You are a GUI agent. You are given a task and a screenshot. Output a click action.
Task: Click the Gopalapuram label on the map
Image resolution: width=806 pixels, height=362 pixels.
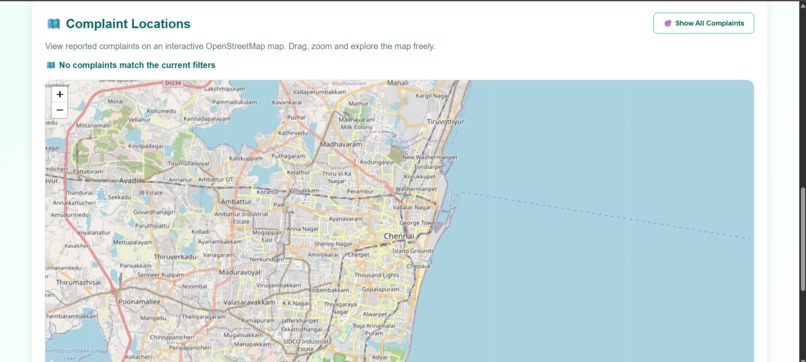pos(380,289)
